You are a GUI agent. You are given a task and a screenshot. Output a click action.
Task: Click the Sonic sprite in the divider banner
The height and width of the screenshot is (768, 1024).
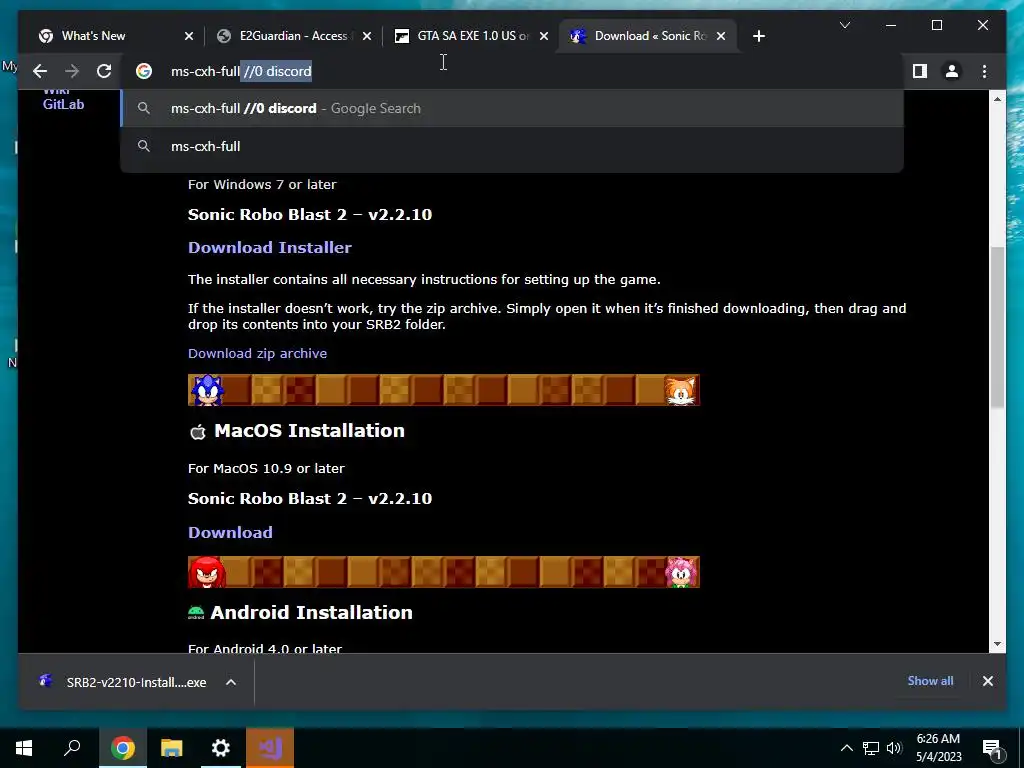click(207, 390)
